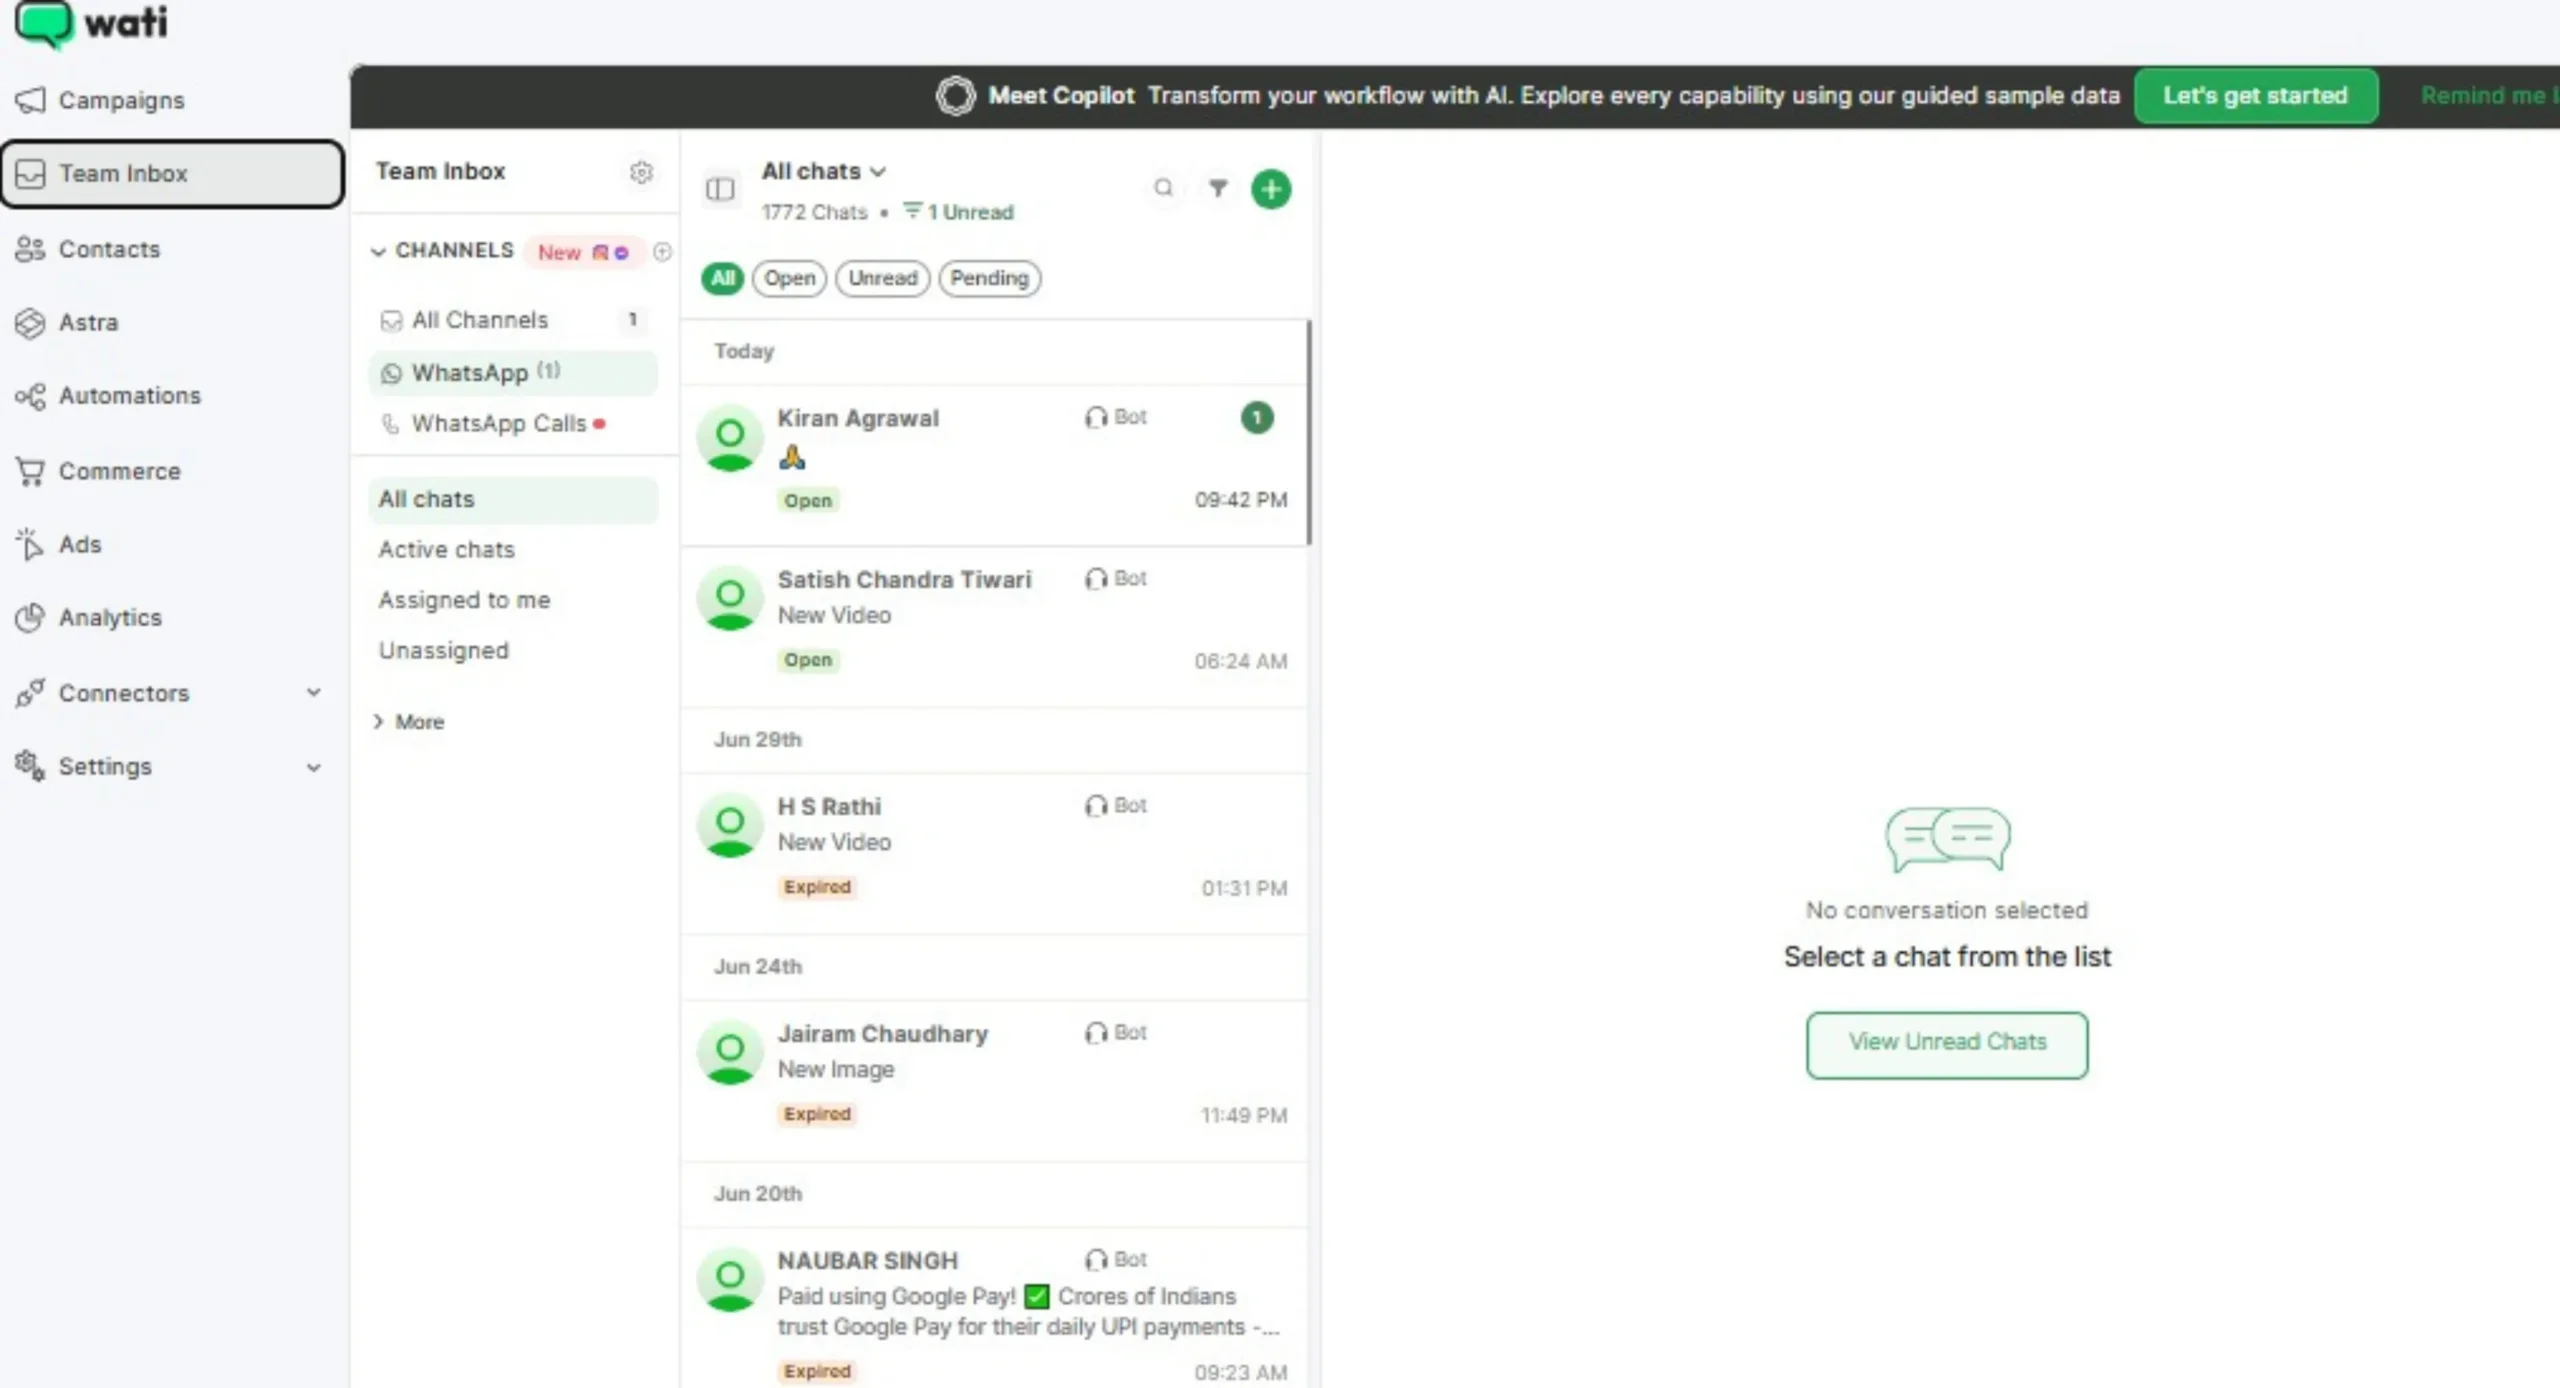Open Jairam Chaudhary chat

pyautogui.click(x=994, y=1081)
